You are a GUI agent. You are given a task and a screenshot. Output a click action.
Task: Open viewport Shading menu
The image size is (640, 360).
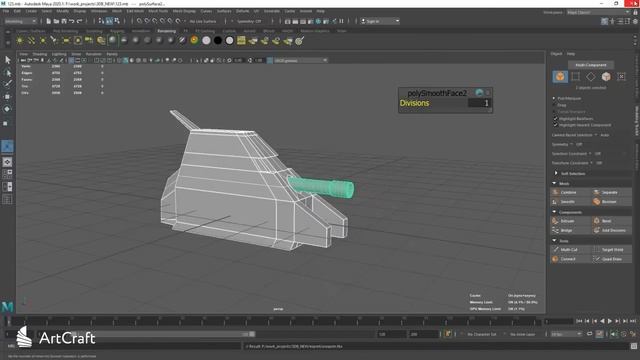(x=40, y=54)
